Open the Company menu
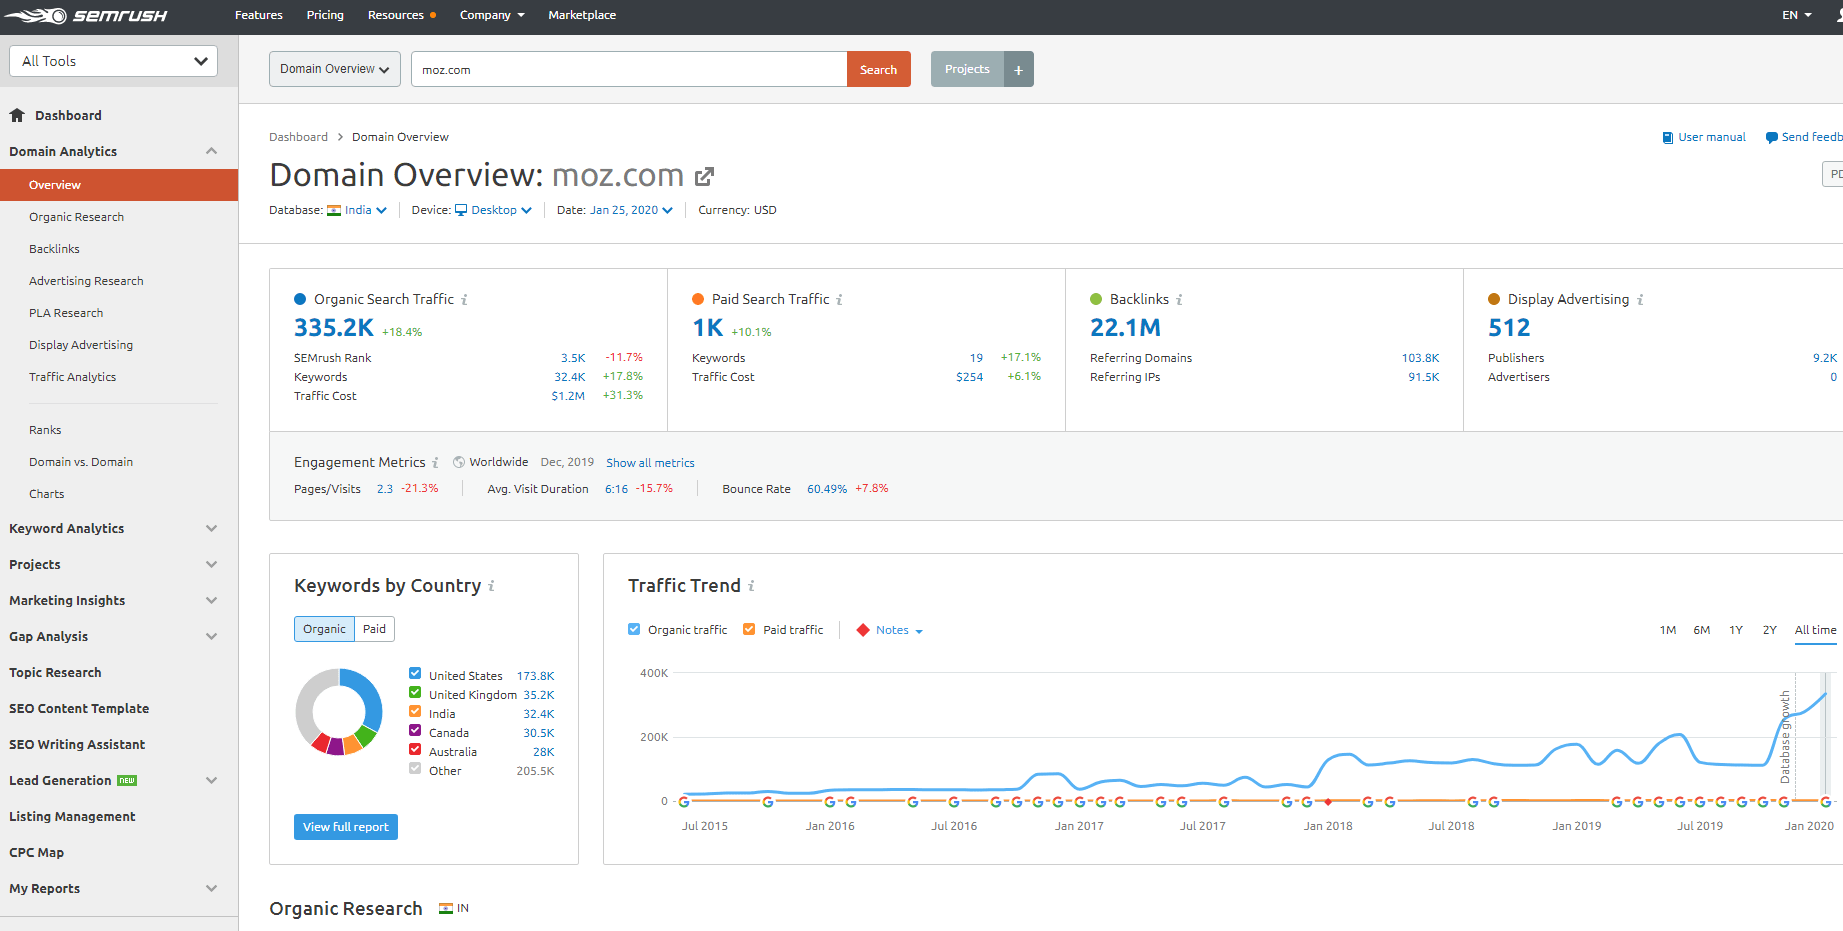The height and width of the screenshot is (931, 1843). (x=492, y=15)
